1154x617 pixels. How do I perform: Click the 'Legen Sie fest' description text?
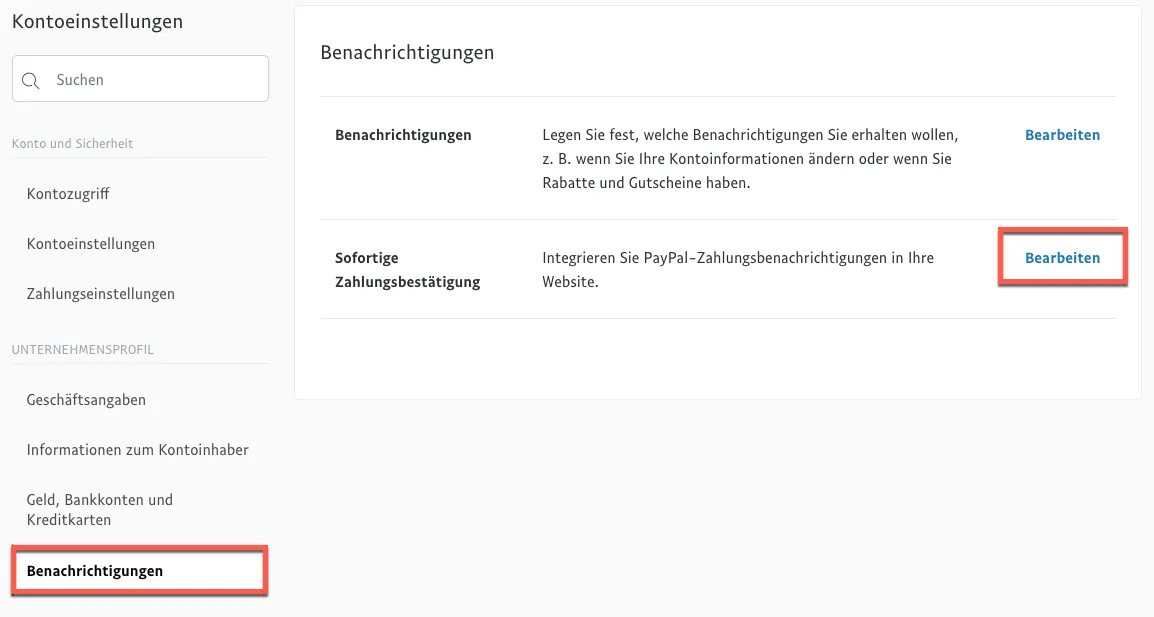pyautogui.click(x=751, y=159)
